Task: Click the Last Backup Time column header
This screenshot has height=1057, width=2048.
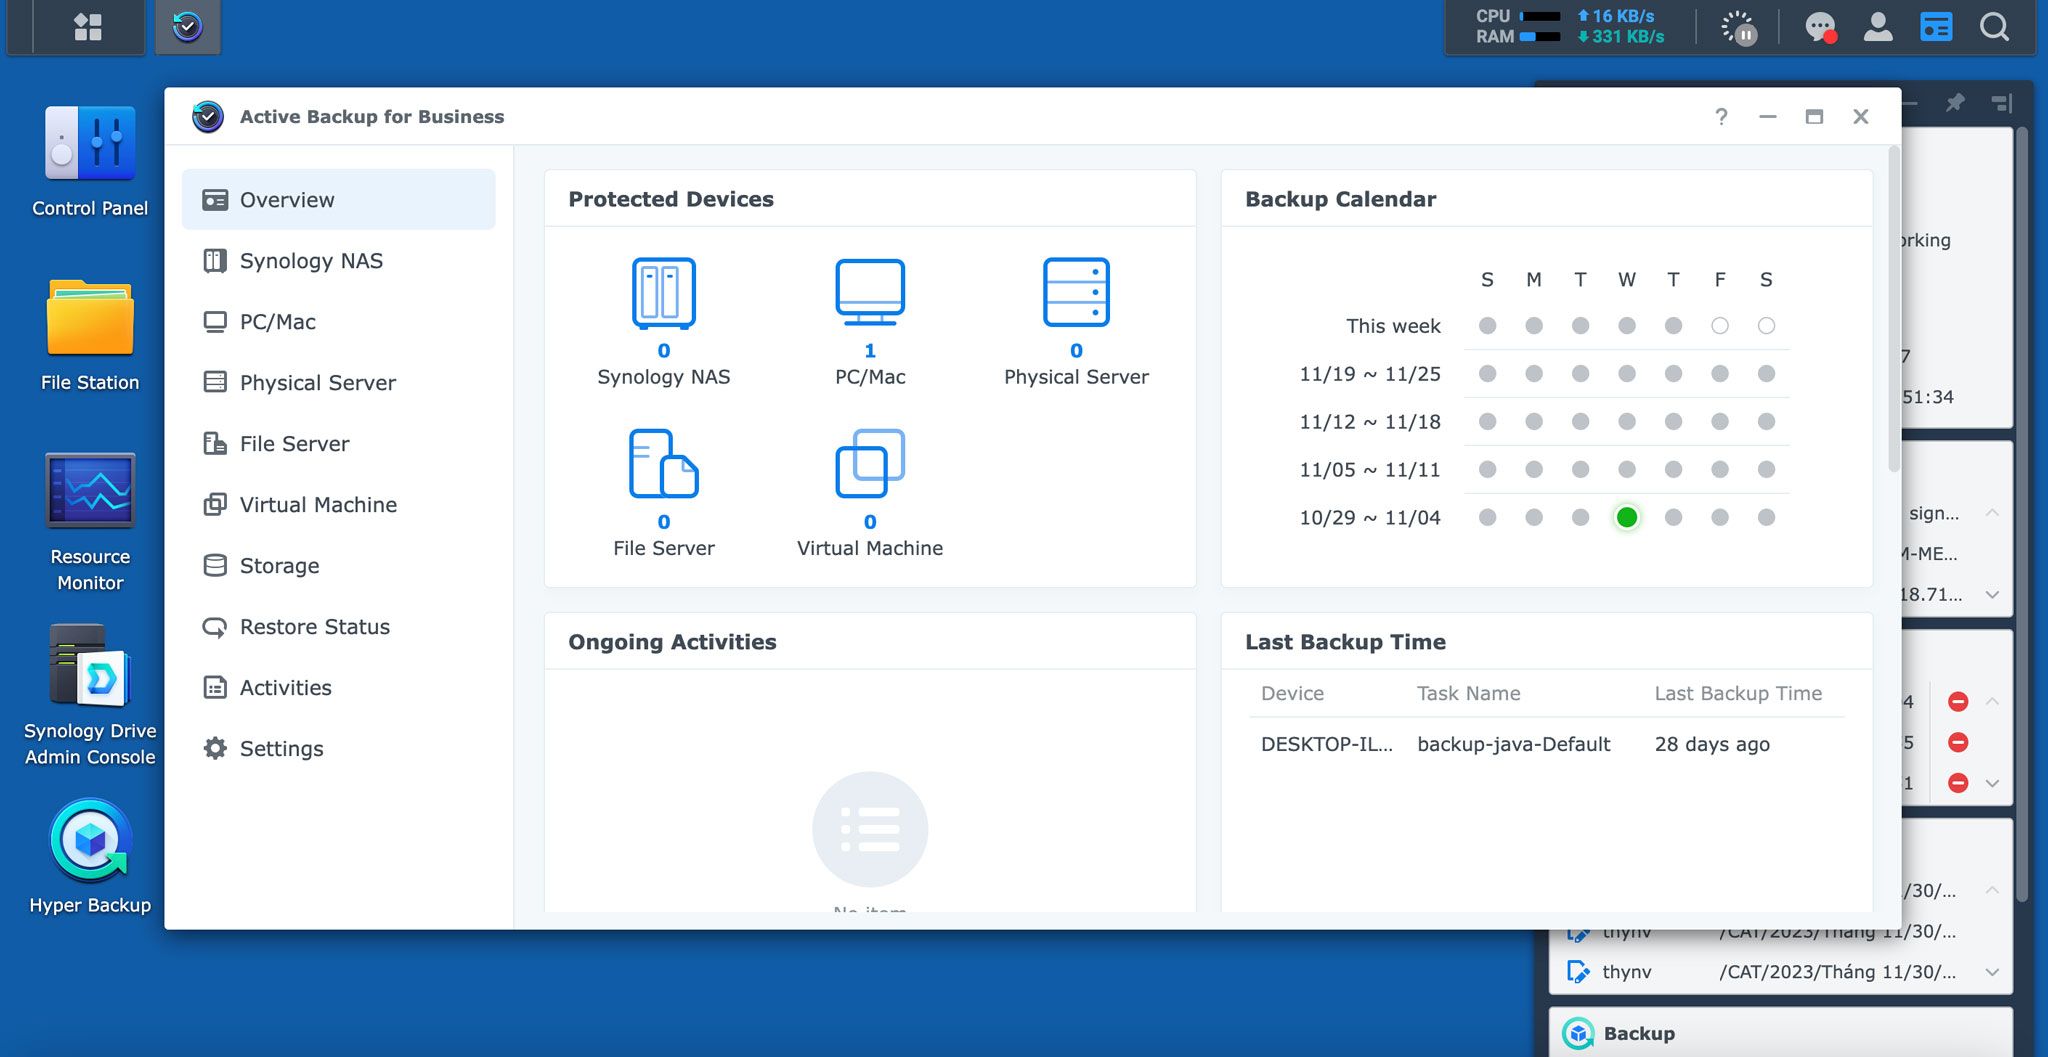Action: coord(1738,693)
